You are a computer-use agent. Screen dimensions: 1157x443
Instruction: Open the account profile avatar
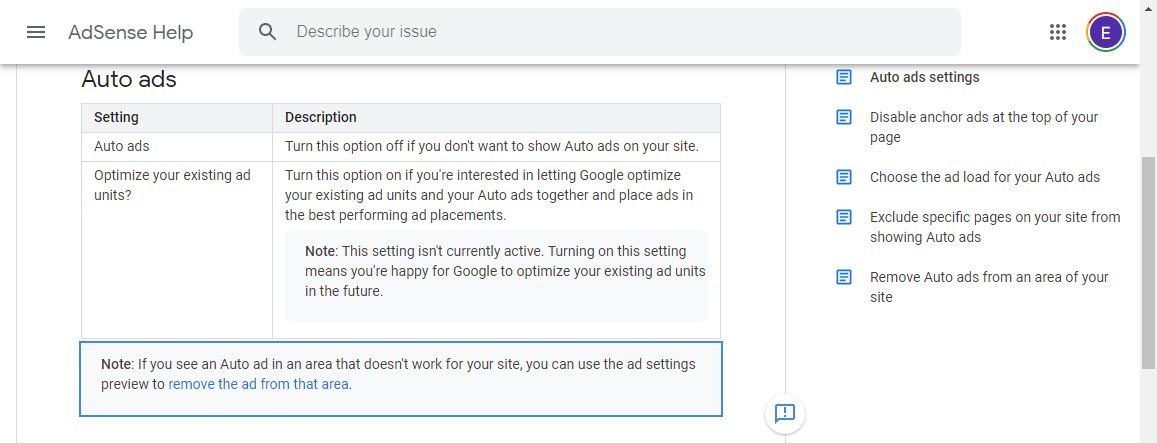point(1105,32)
